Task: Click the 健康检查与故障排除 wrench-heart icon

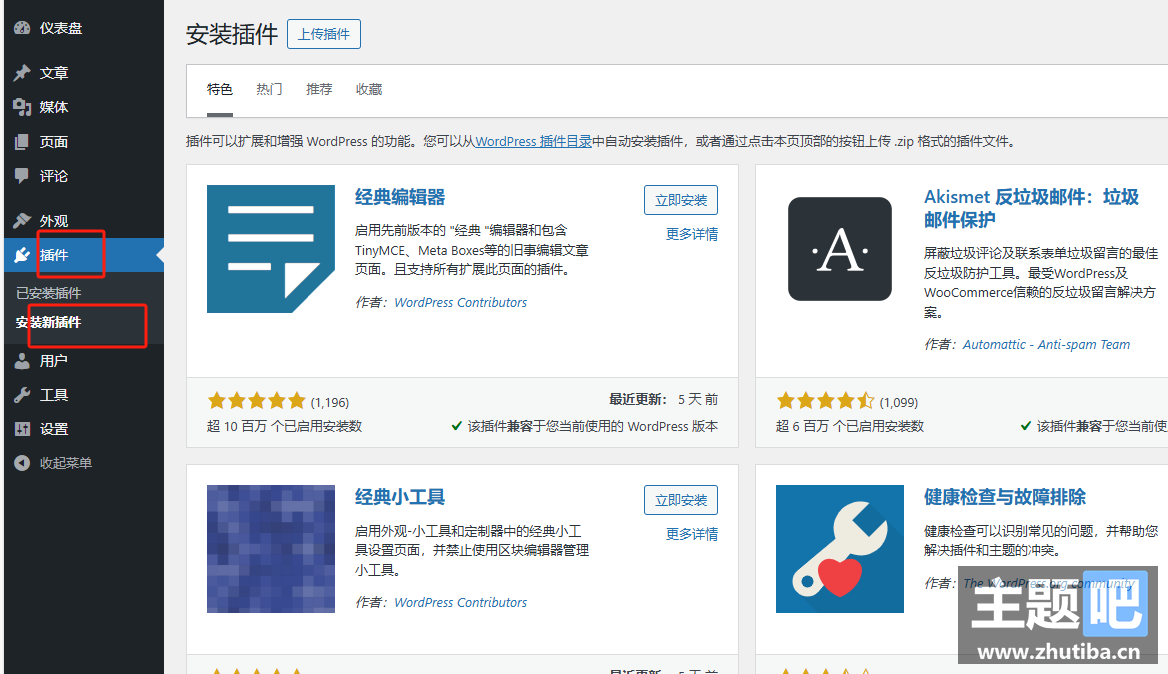Action: [840, 549]
